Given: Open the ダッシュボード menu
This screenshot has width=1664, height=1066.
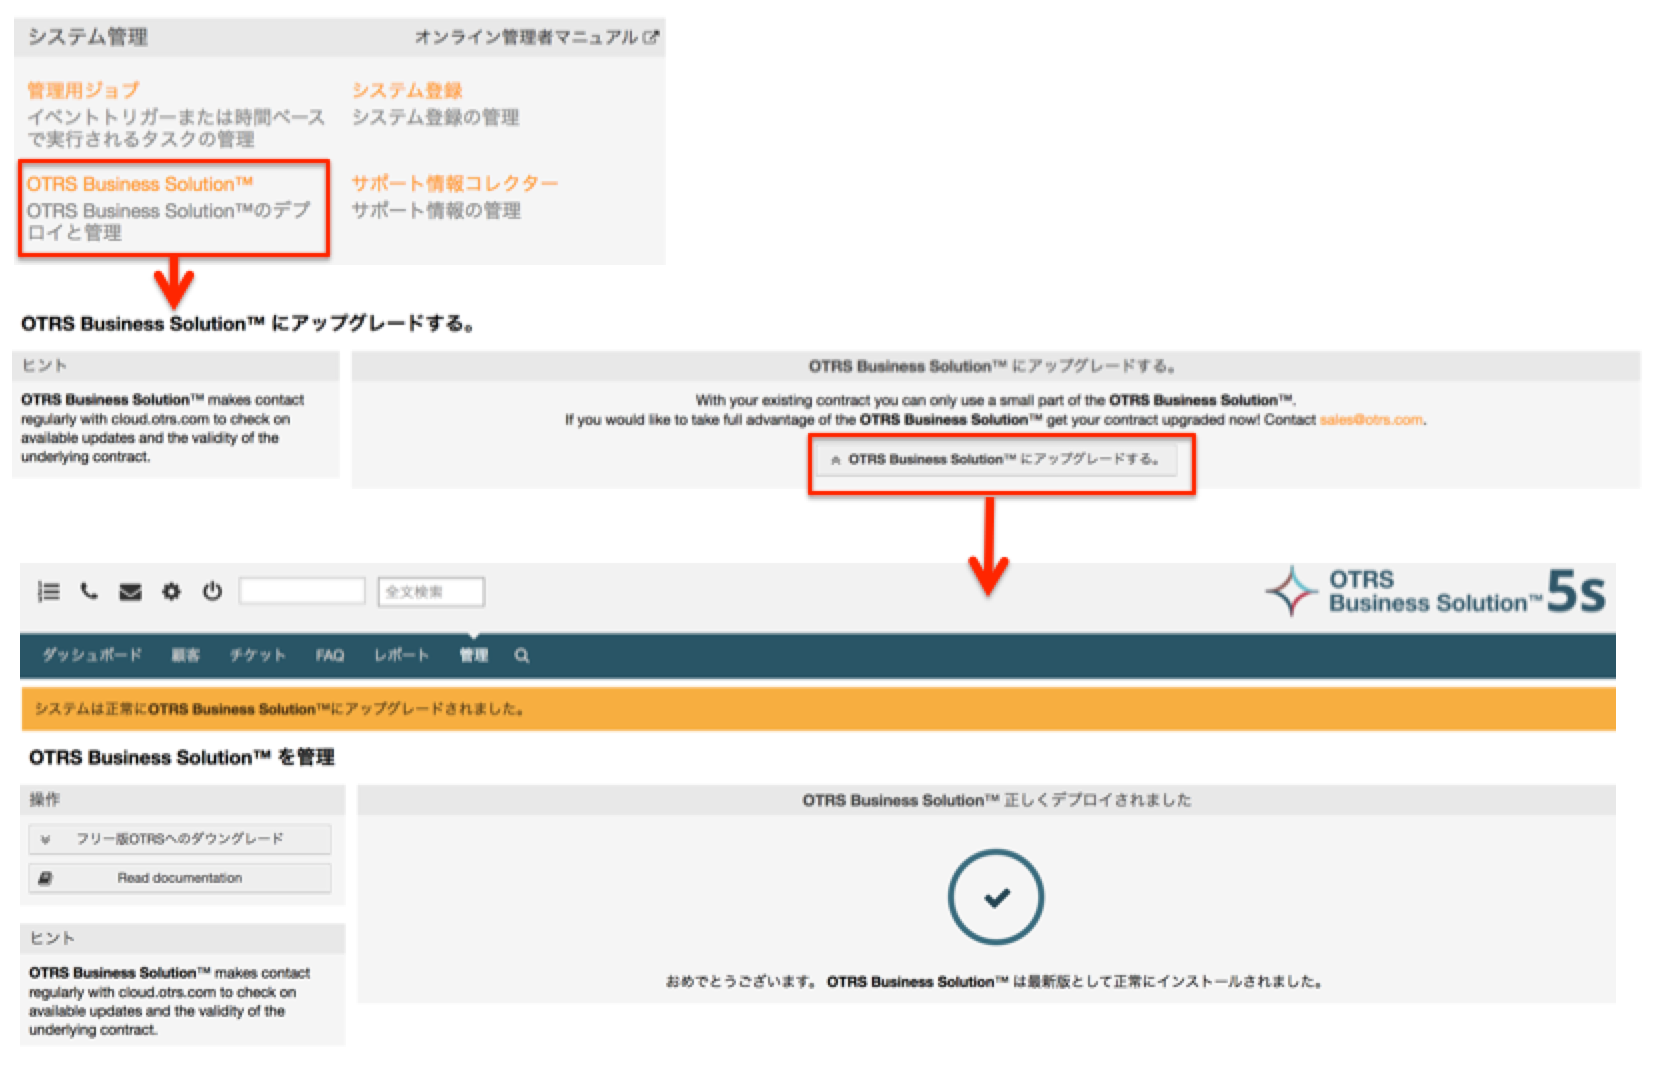Looking at the screenshot, I should [92, 655].
